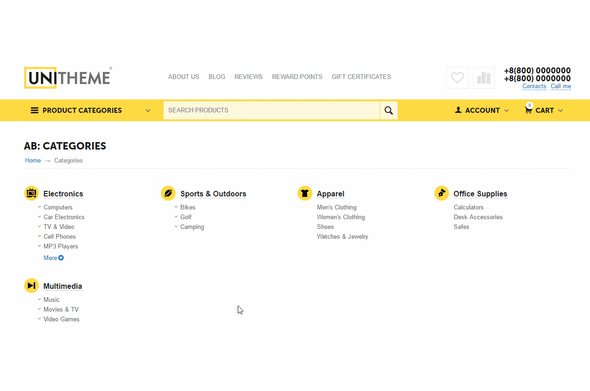Open the Multimedia category heading
This screenshot has height=391, width=590.
coord(62,286)
